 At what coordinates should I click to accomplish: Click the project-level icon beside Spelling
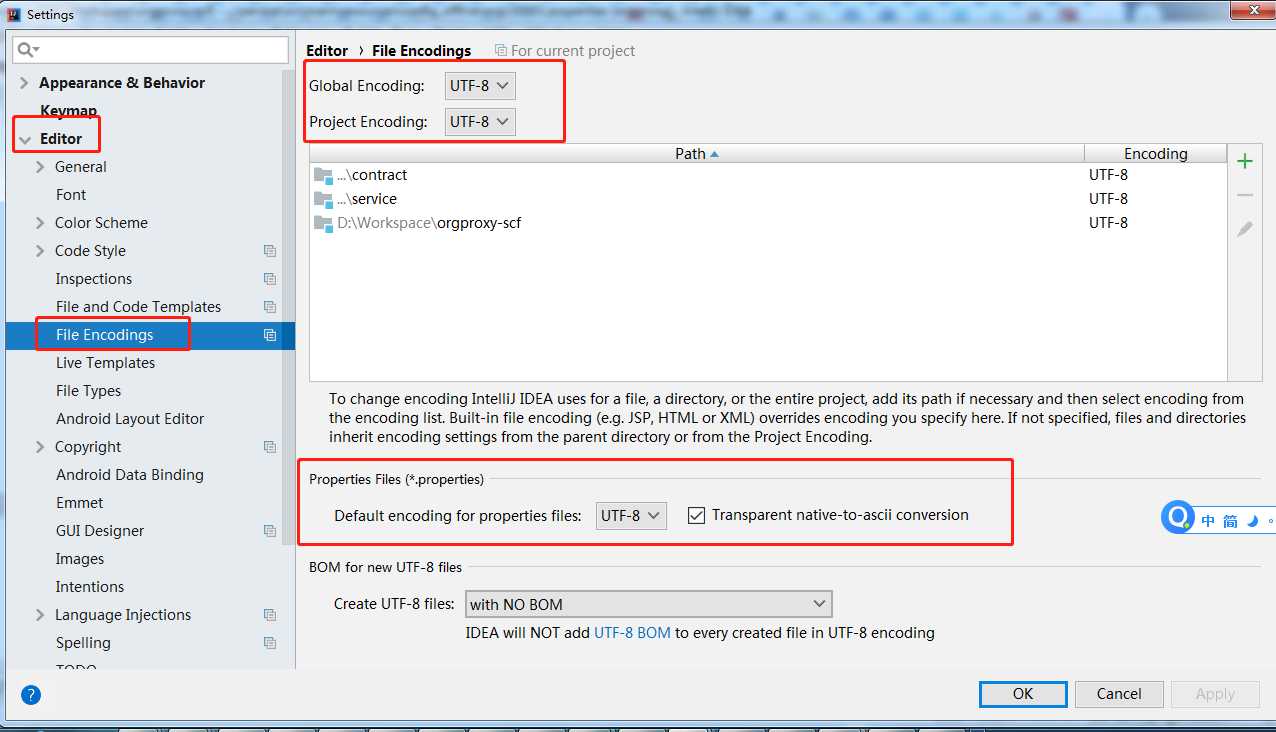pyautogui.click(x=270, y=643)
